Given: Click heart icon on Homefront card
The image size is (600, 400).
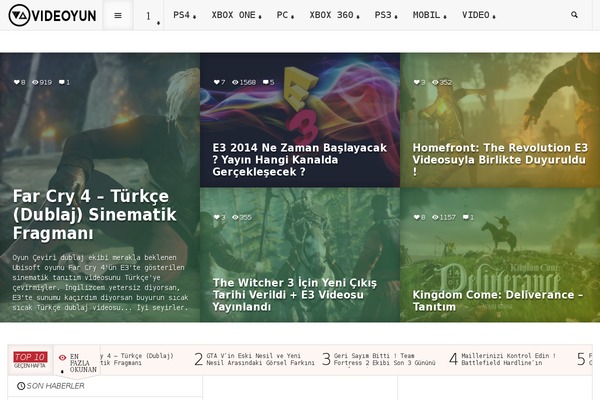Looking at the screenshot, I should (x=417, y=82).
